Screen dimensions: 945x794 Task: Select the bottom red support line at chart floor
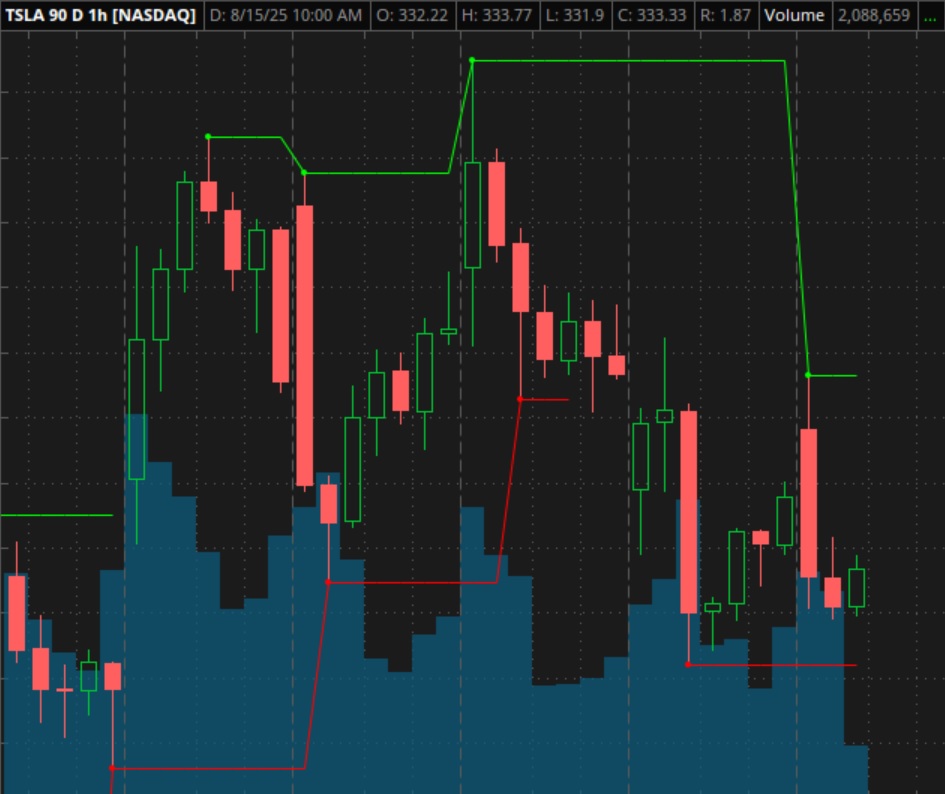[x=208, y=768]
